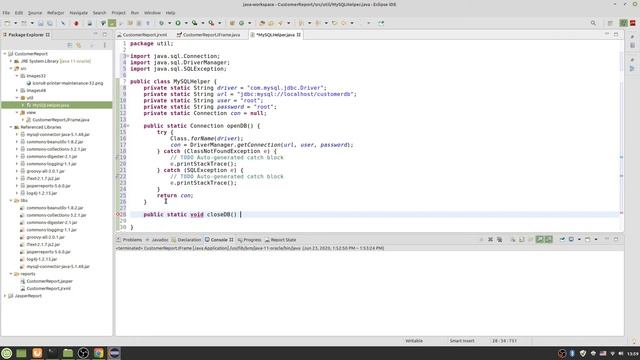The height and width of the screenshot is (360, 640).
Task: Click Clear Console icon
Action: 513,240
